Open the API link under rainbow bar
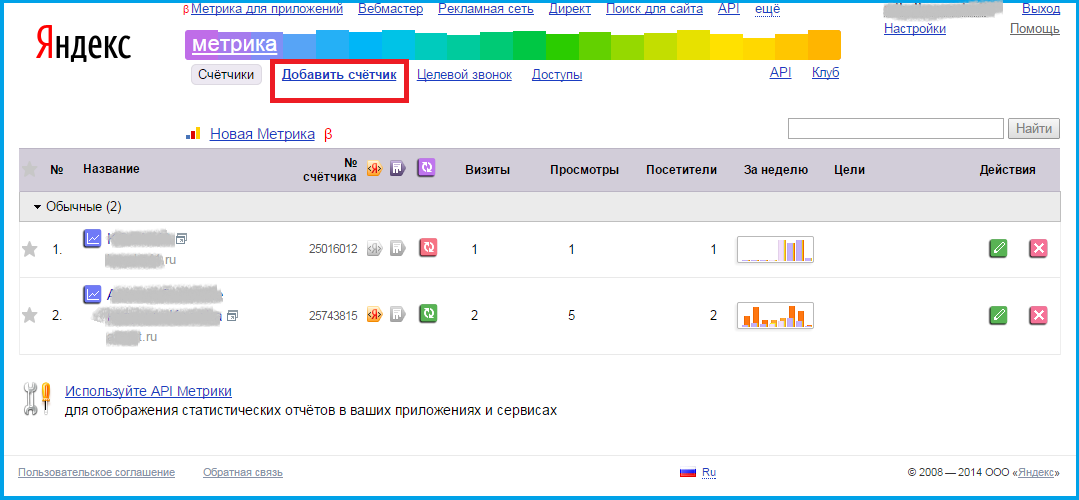Image resolution: width=1079 pixels, height=500 pixels. [780, 73]
